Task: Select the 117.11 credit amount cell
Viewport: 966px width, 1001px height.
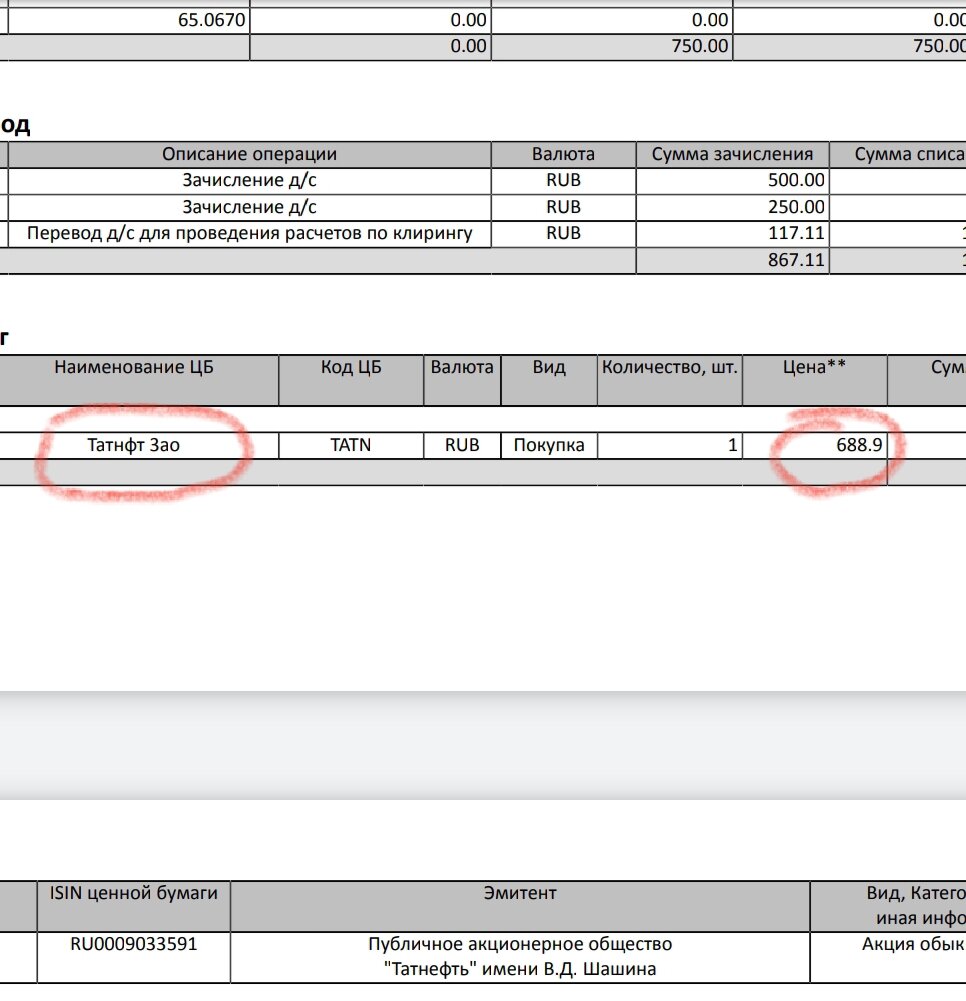Action: coord(732,234)
